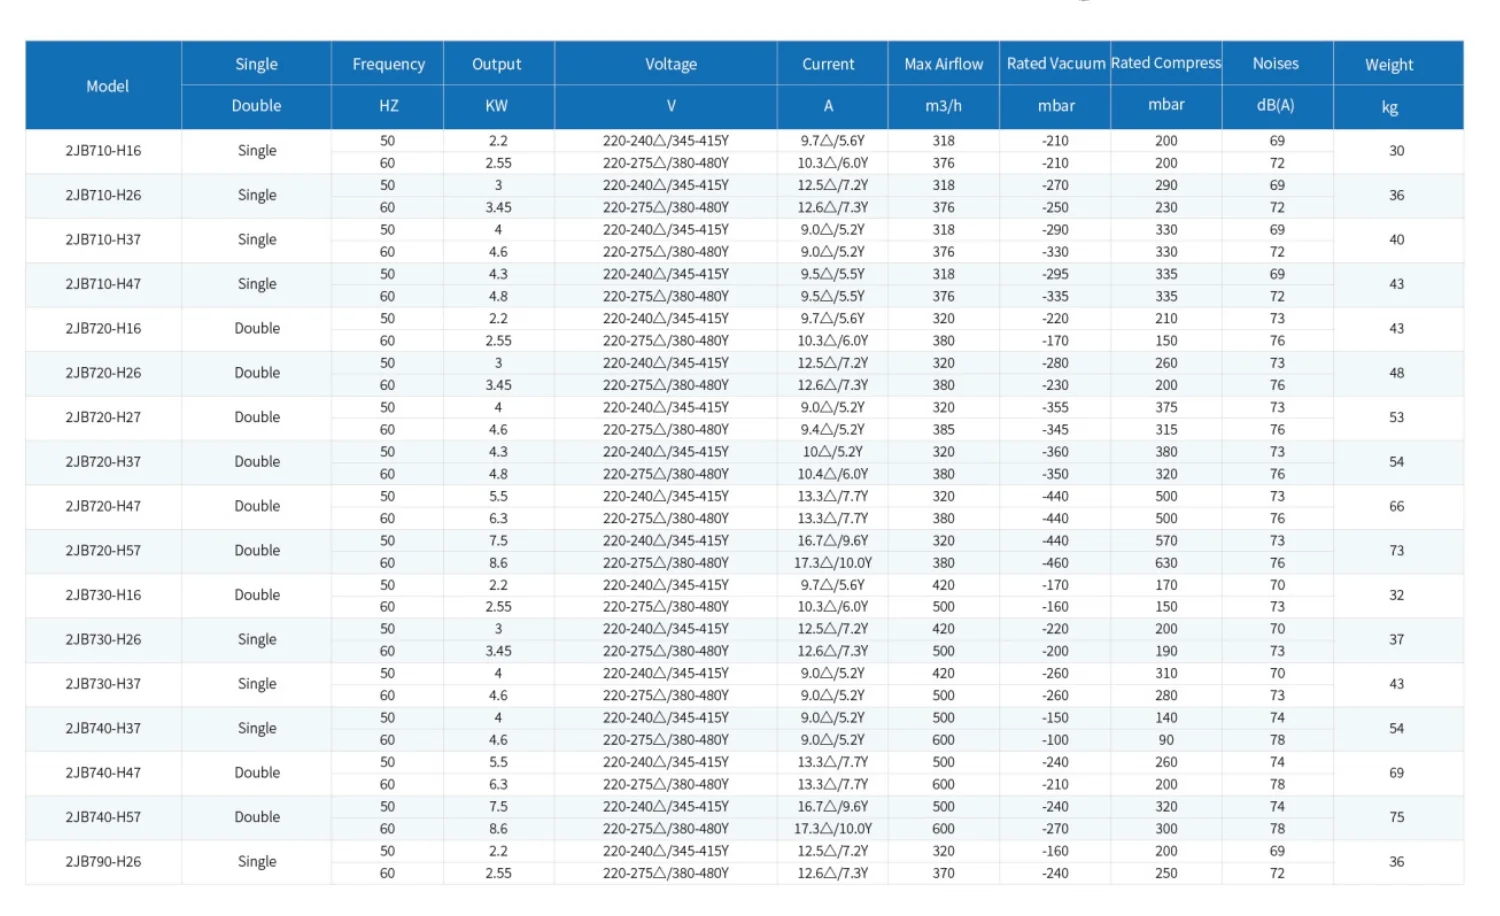Click the compress value 570
The height and width of the screenshot is (916, 1500).
(x=1166, y=541)
